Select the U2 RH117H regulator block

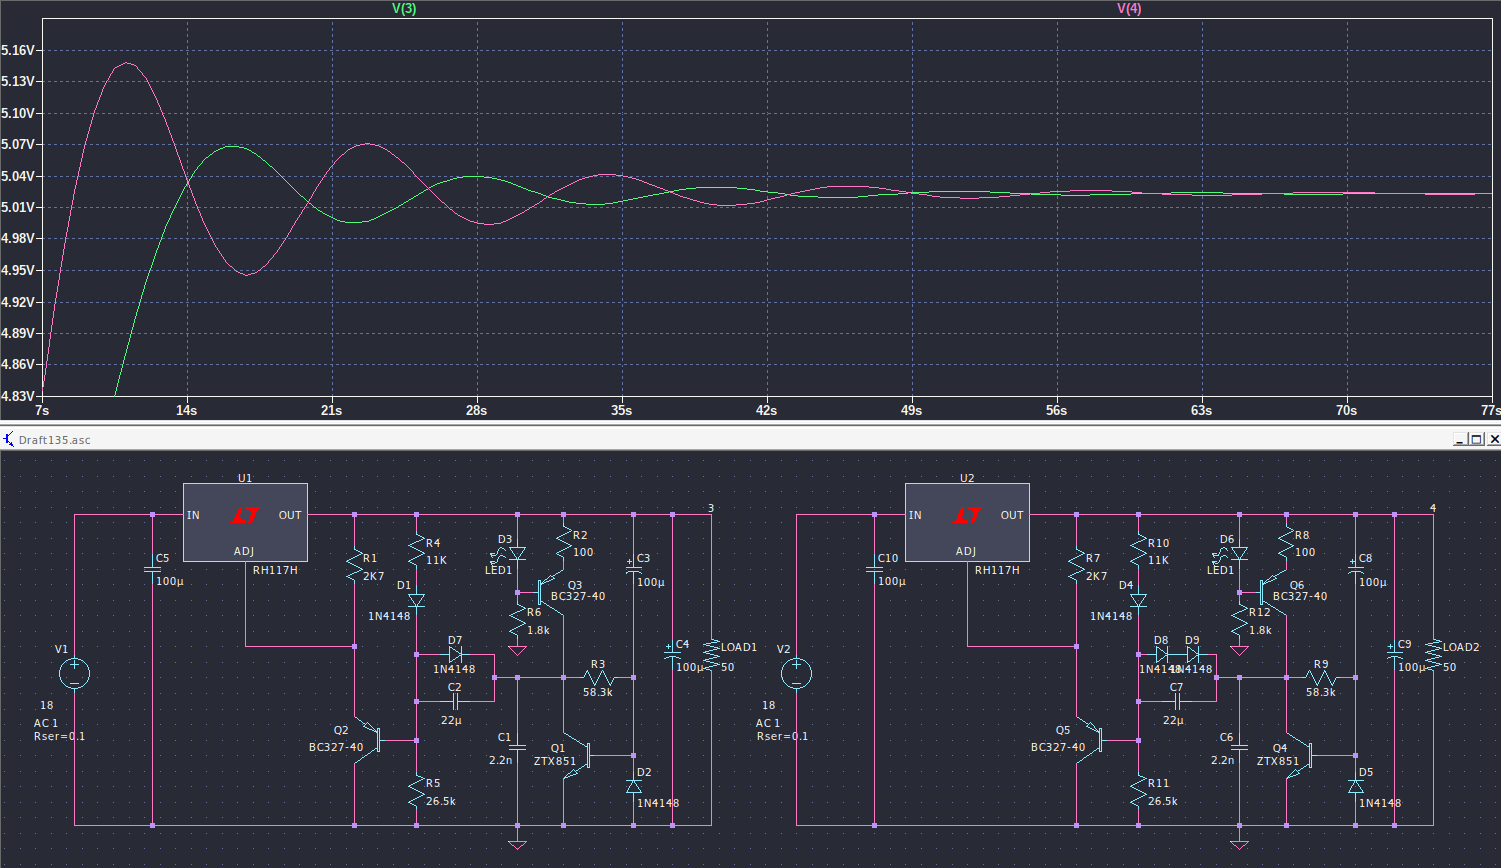[967, 522]
